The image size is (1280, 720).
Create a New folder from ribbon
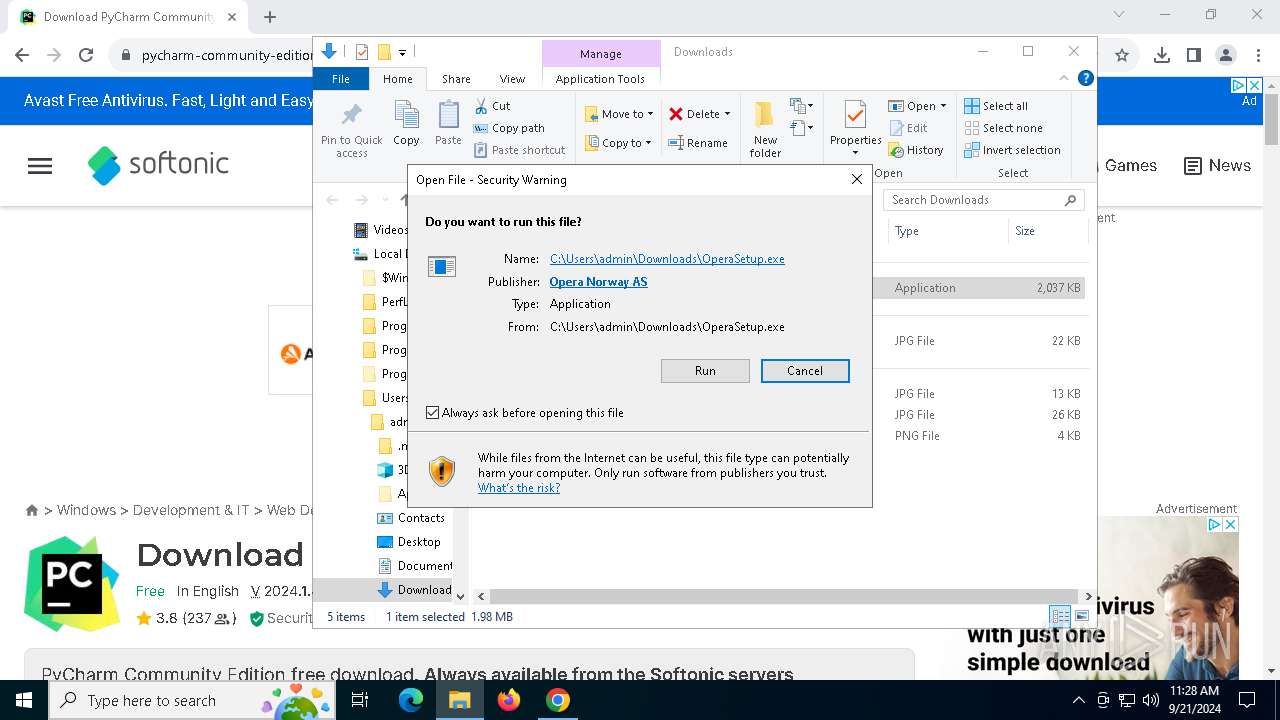click(x=765, y=128)
